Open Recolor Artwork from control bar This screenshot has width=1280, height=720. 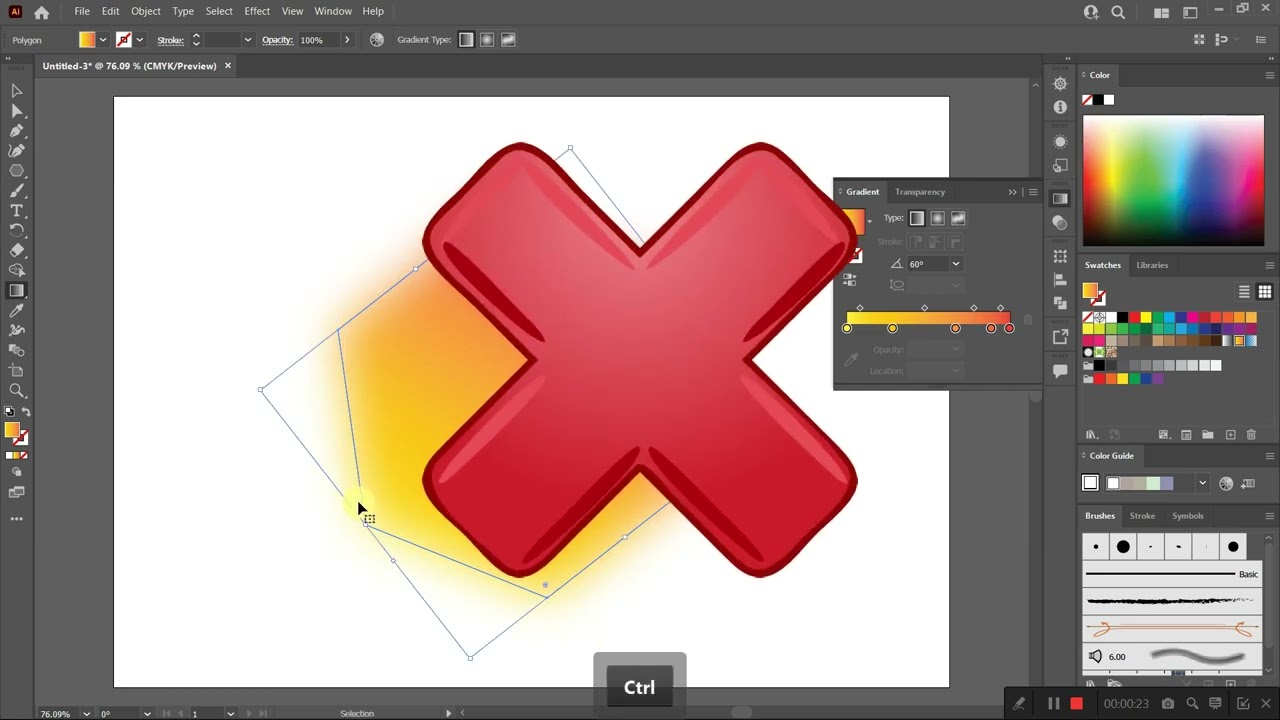377,40
